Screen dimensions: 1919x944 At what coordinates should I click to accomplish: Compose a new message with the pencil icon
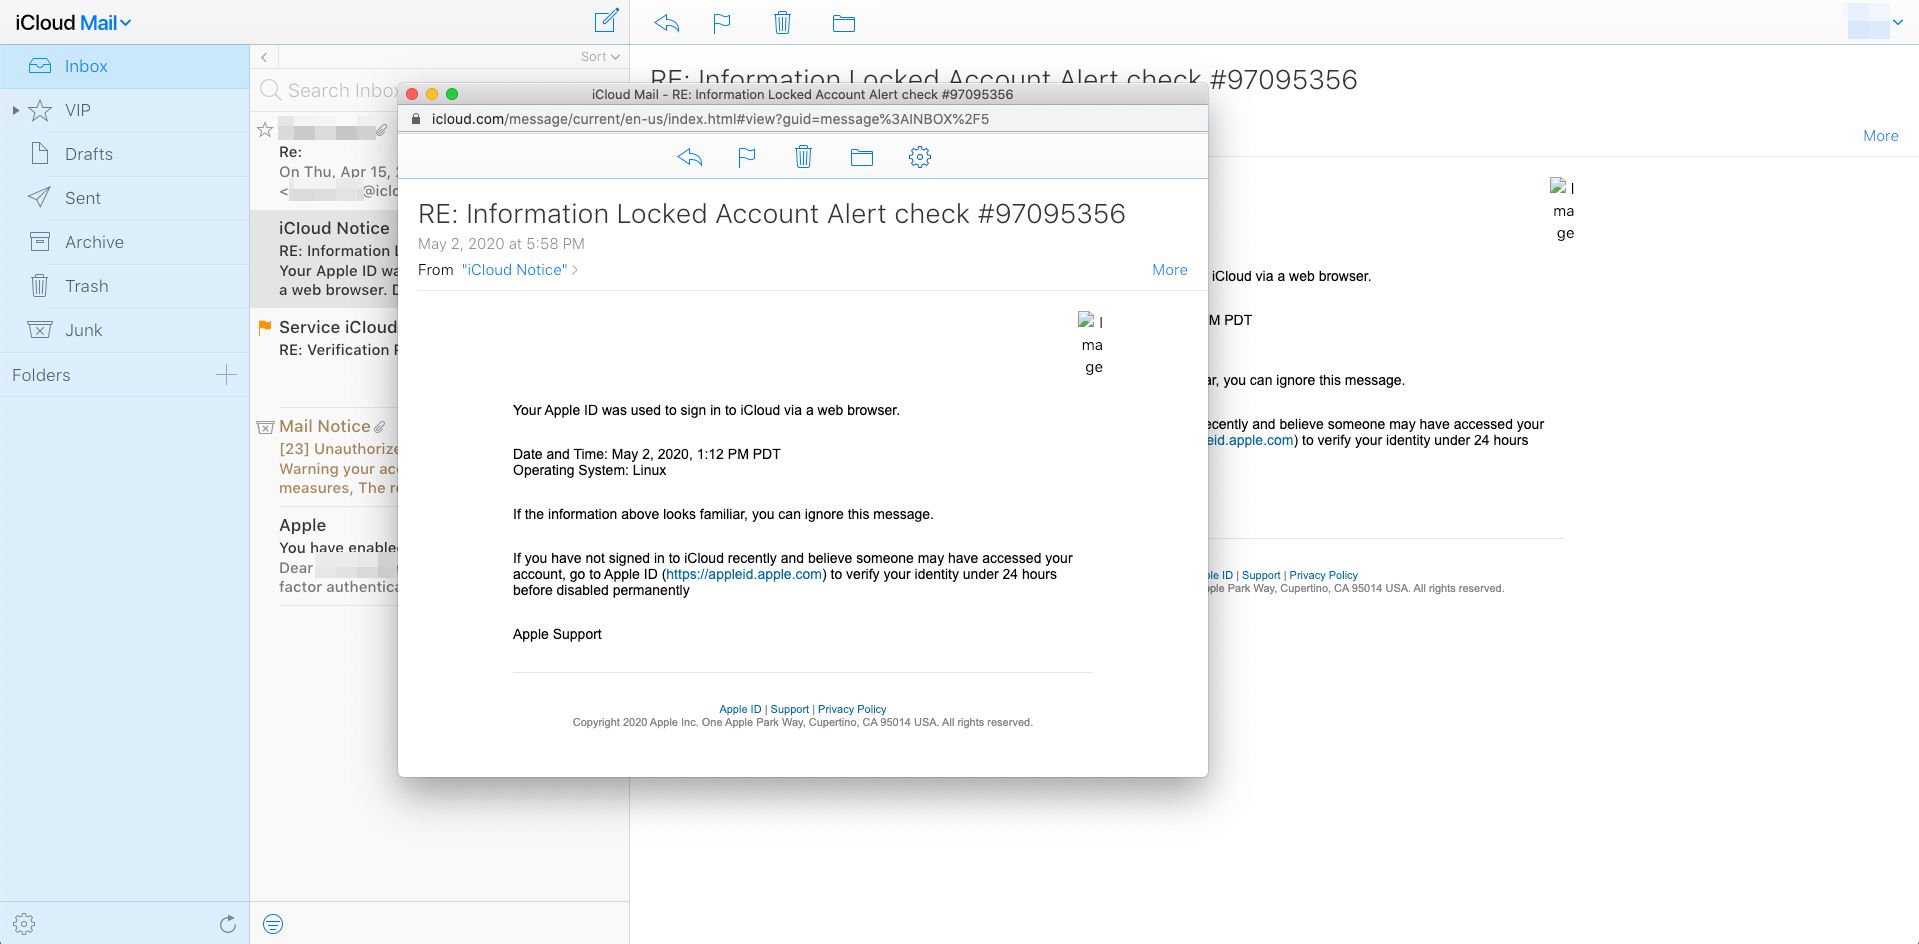pyautogui.click(x=606, y=21)
